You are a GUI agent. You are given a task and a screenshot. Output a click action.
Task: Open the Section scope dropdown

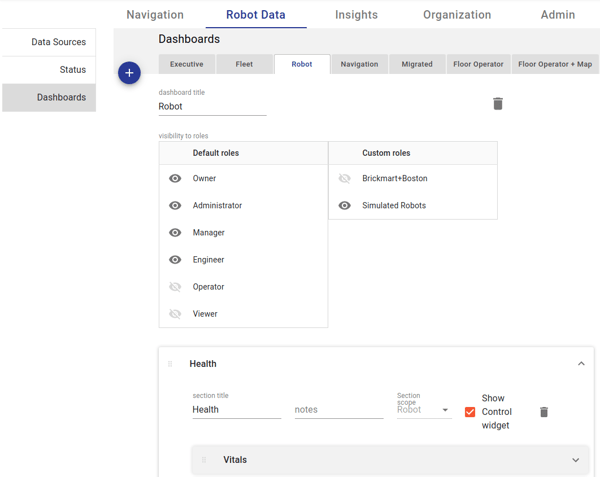[424, 410]
